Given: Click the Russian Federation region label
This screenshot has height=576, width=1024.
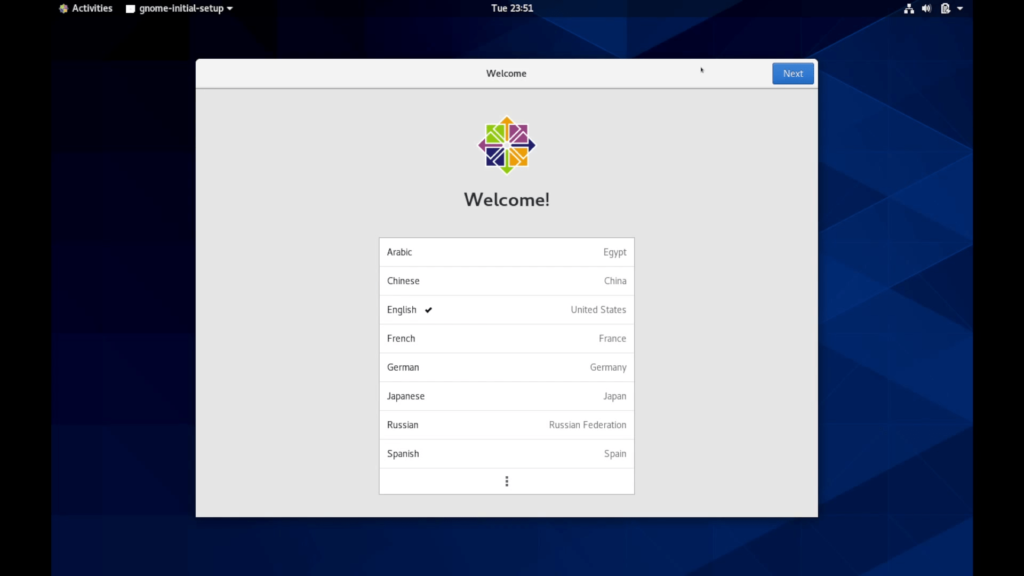Looking at the screenshot, I should (587, 424).
